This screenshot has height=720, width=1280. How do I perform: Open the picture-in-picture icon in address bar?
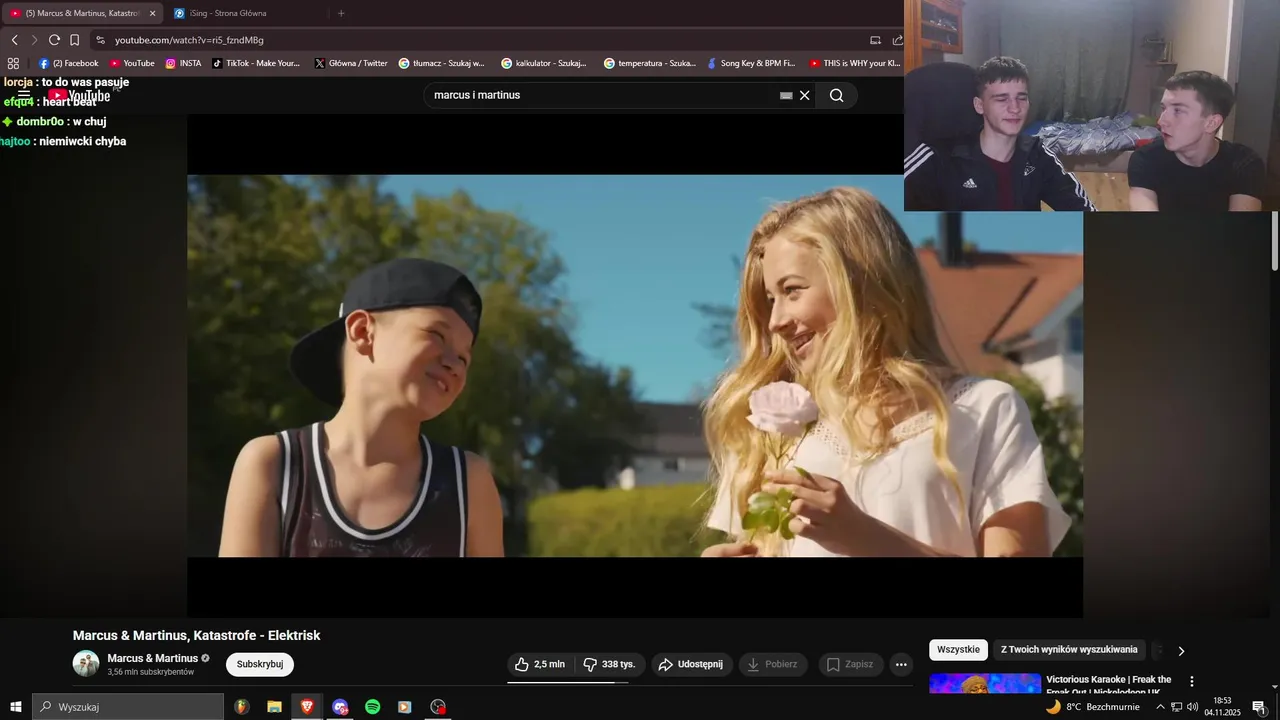[875, 40]
